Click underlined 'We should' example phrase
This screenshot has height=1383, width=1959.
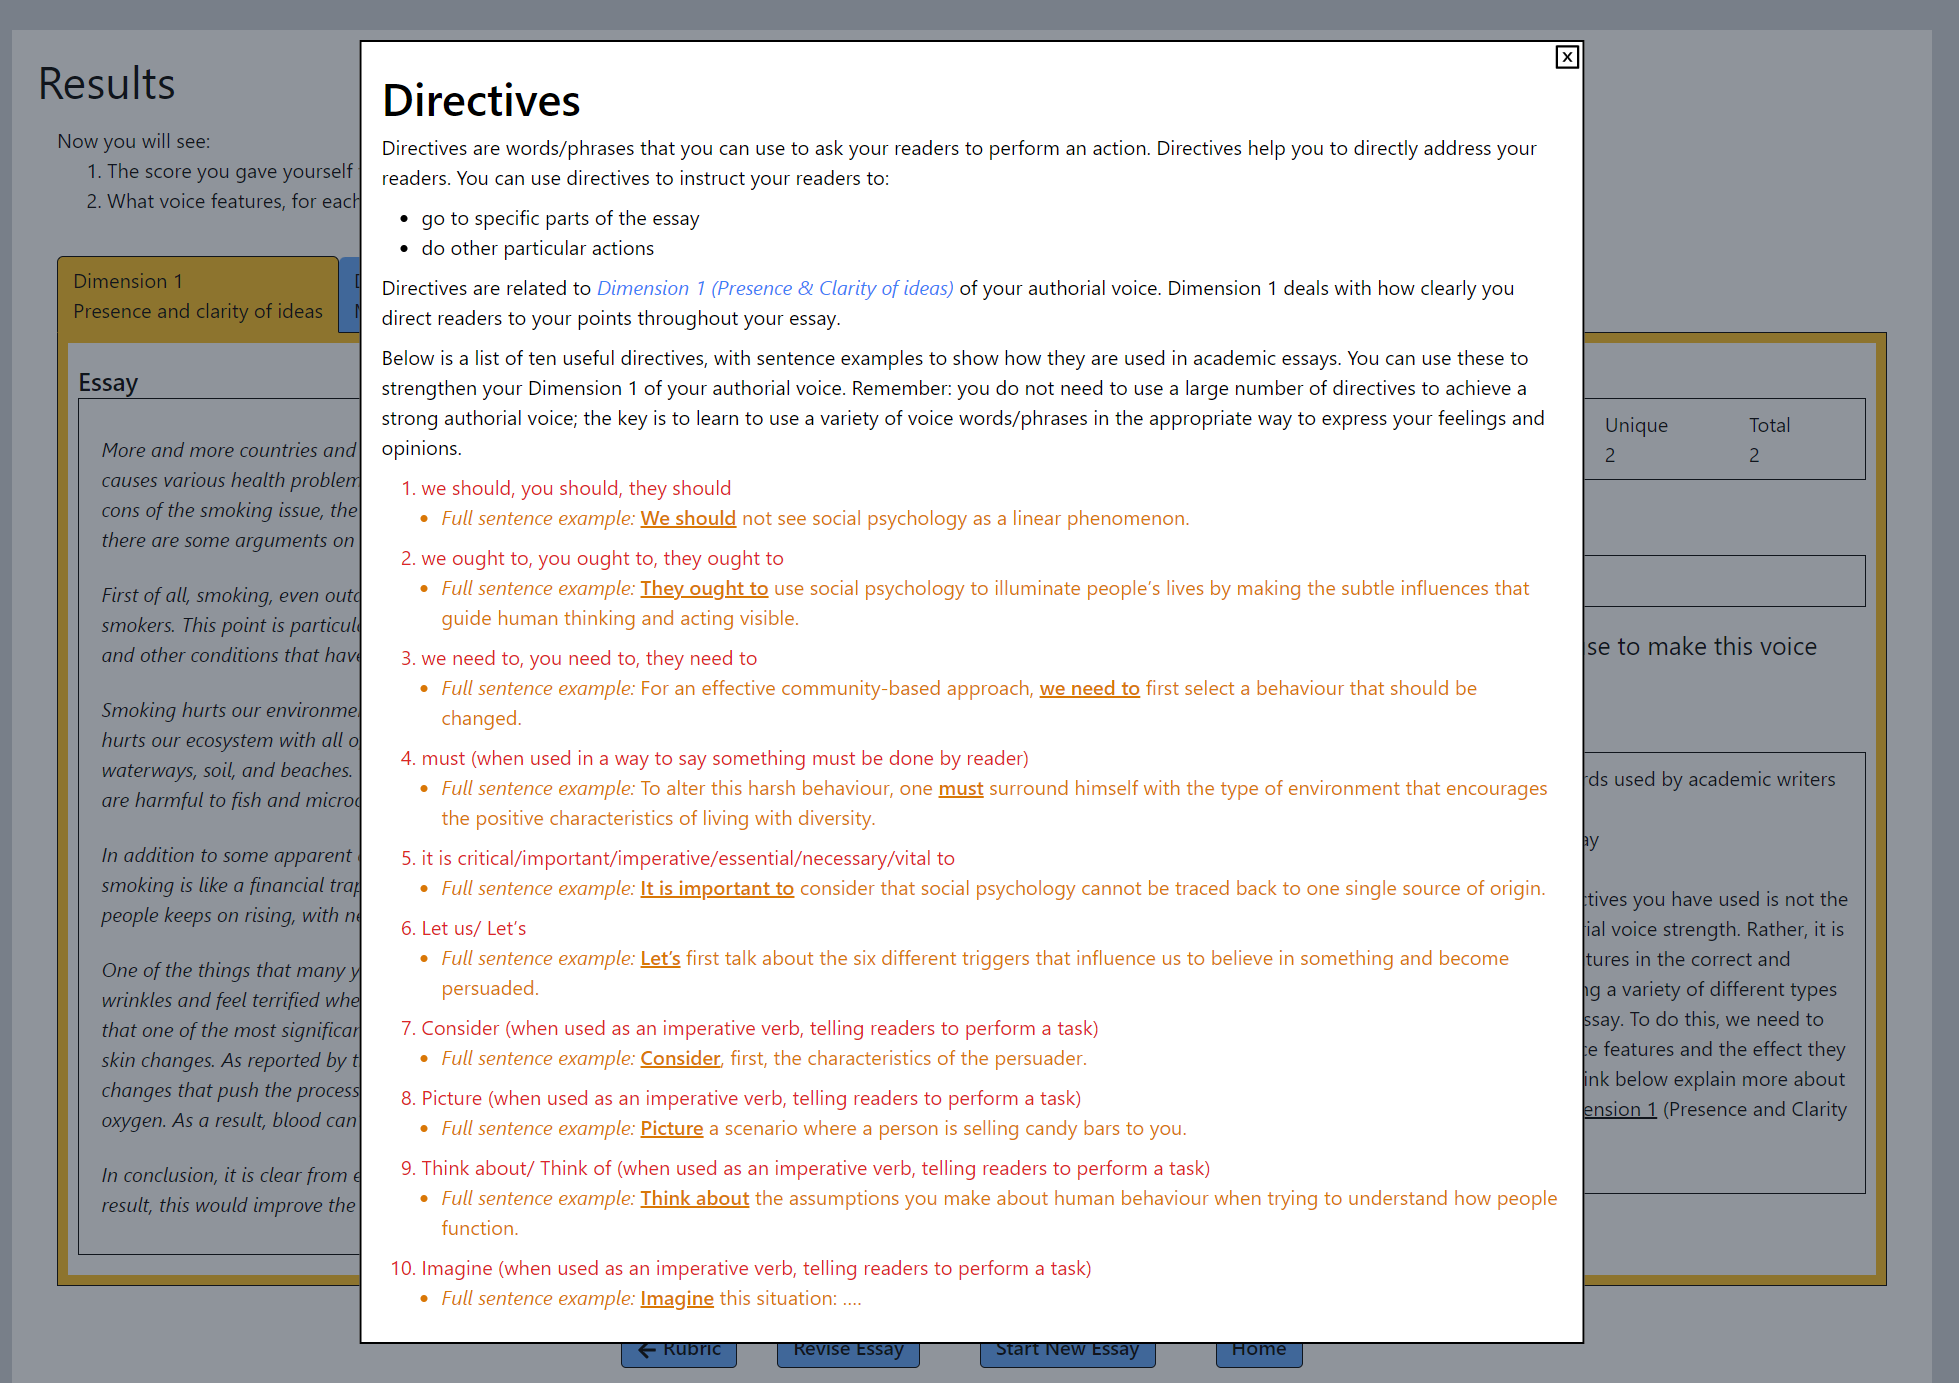[x=688, y=518]
